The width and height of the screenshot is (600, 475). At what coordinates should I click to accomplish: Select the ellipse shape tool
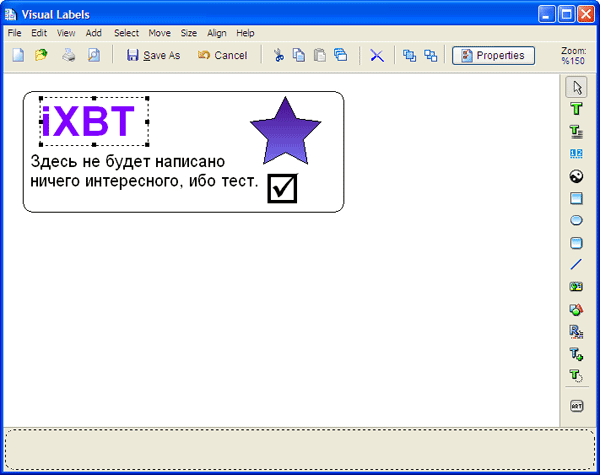click(x=576, y=220)
